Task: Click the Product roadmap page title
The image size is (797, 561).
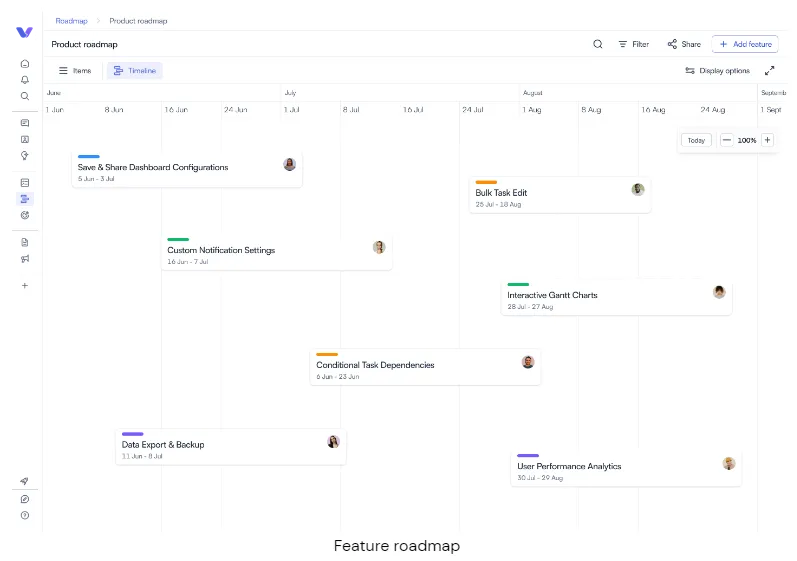Action: pos(84,44)
